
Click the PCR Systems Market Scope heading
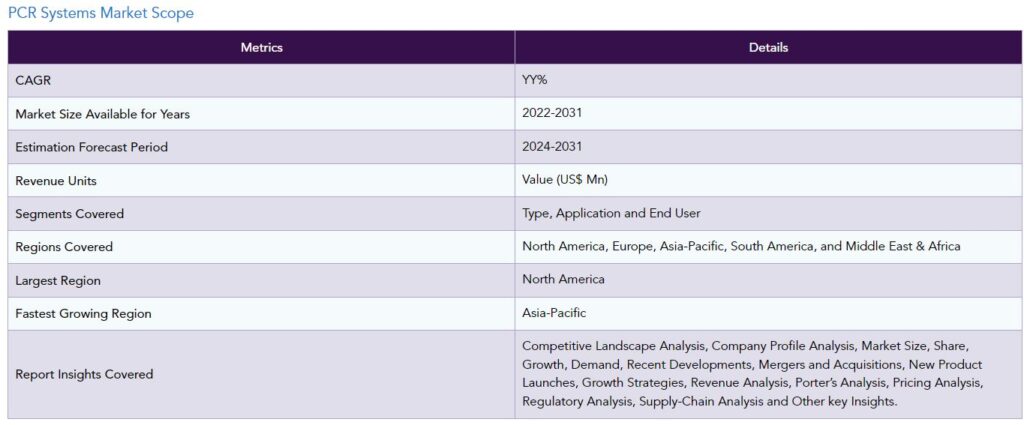[101, 13]
